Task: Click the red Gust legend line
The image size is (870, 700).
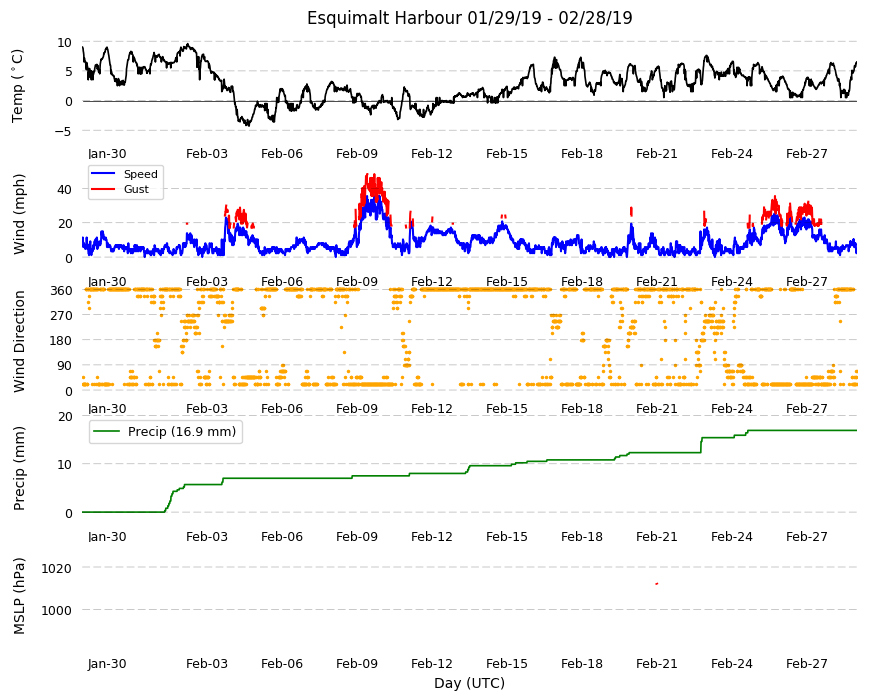Action: [103, 189]
